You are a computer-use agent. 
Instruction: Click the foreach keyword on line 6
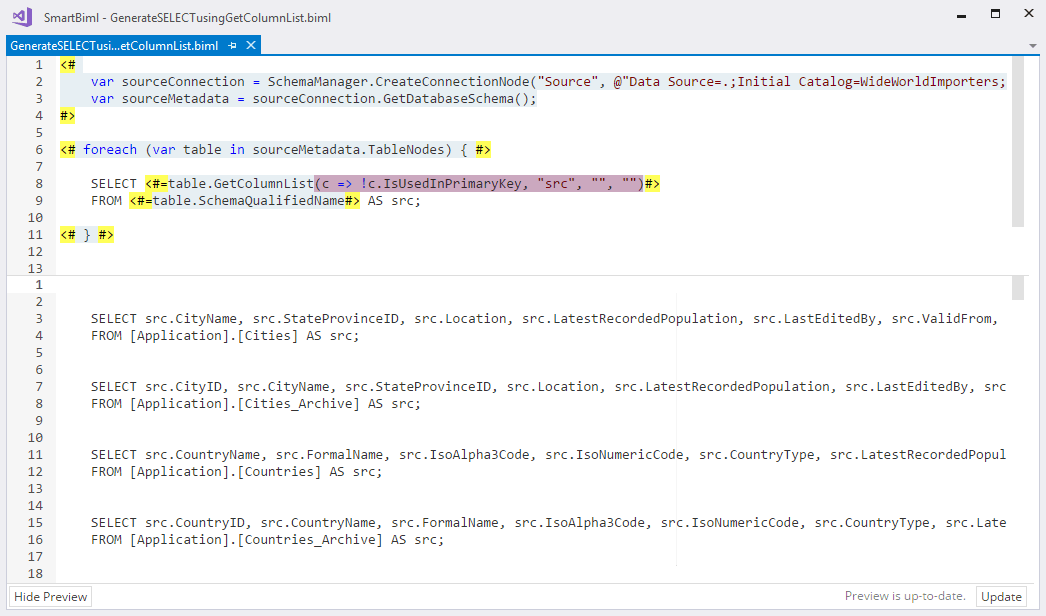pos(110,150)
